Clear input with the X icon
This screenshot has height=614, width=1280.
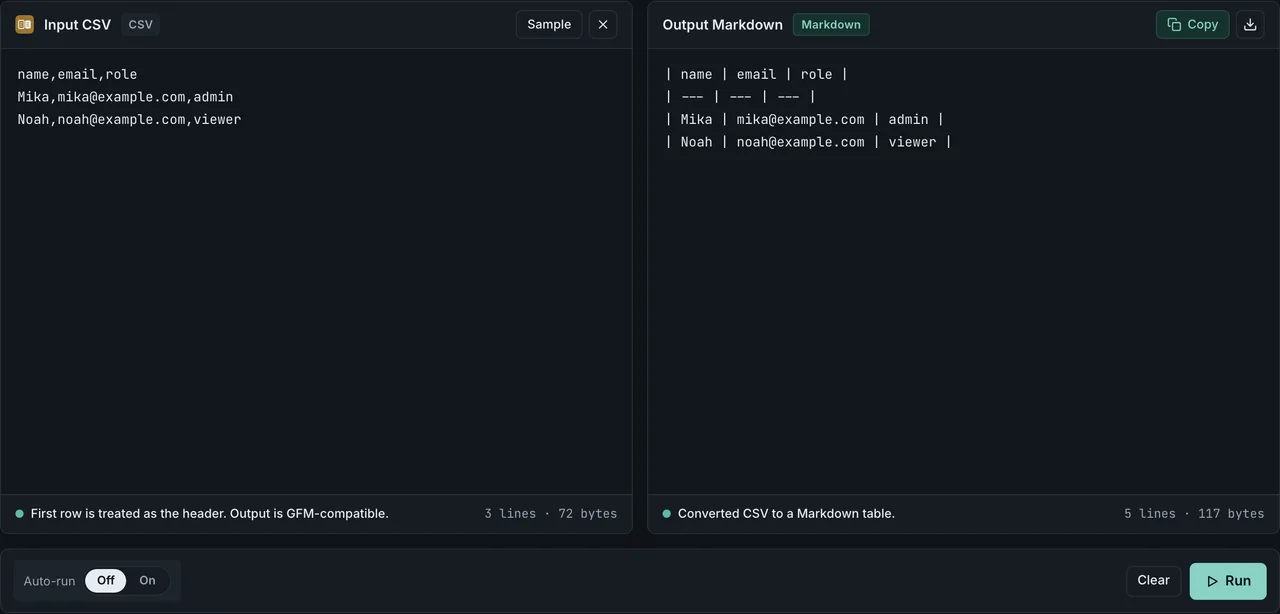pyautogui.click(x=603, y=24)
